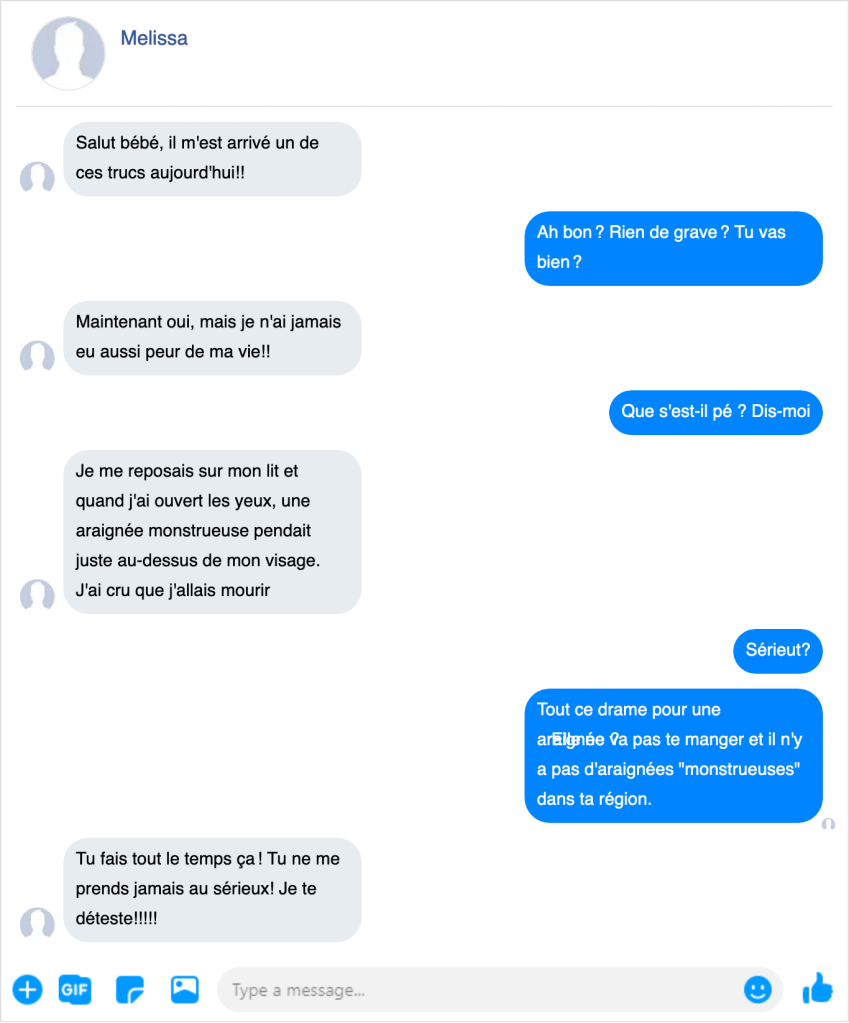The width and height of the screenshot is (849, 1023).
Task: Open the sticker picker
Action: pos(130,990)
